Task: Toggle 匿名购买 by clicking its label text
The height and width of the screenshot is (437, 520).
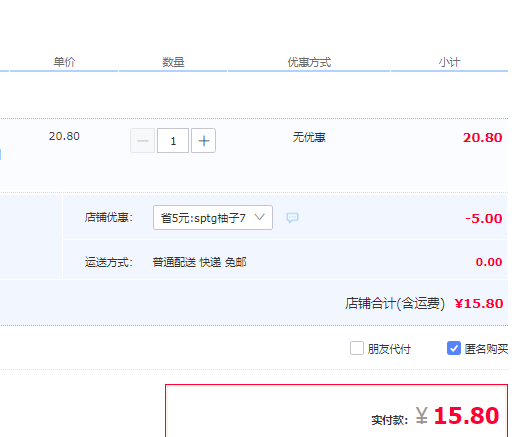Action: [486, 349]
